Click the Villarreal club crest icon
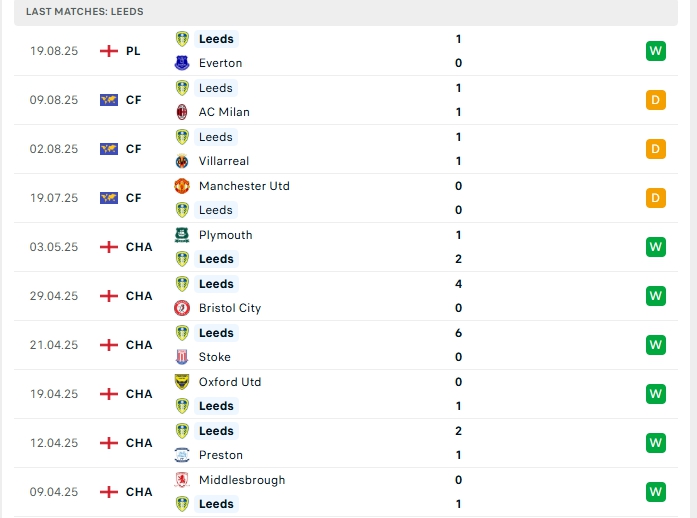This screenshot has width=697, height=518. [x=182, y=161]
